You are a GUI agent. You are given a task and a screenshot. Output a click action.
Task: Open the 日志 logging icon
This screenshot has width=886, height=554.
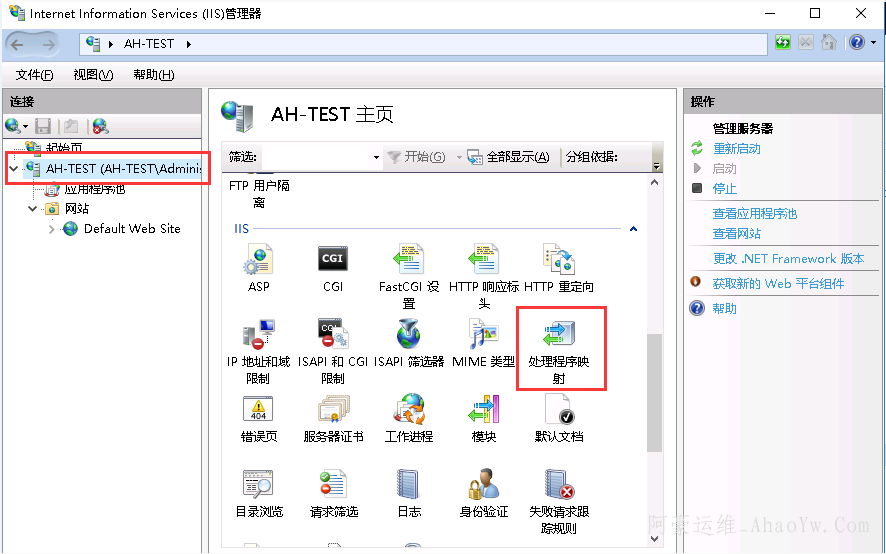(409, 487)
